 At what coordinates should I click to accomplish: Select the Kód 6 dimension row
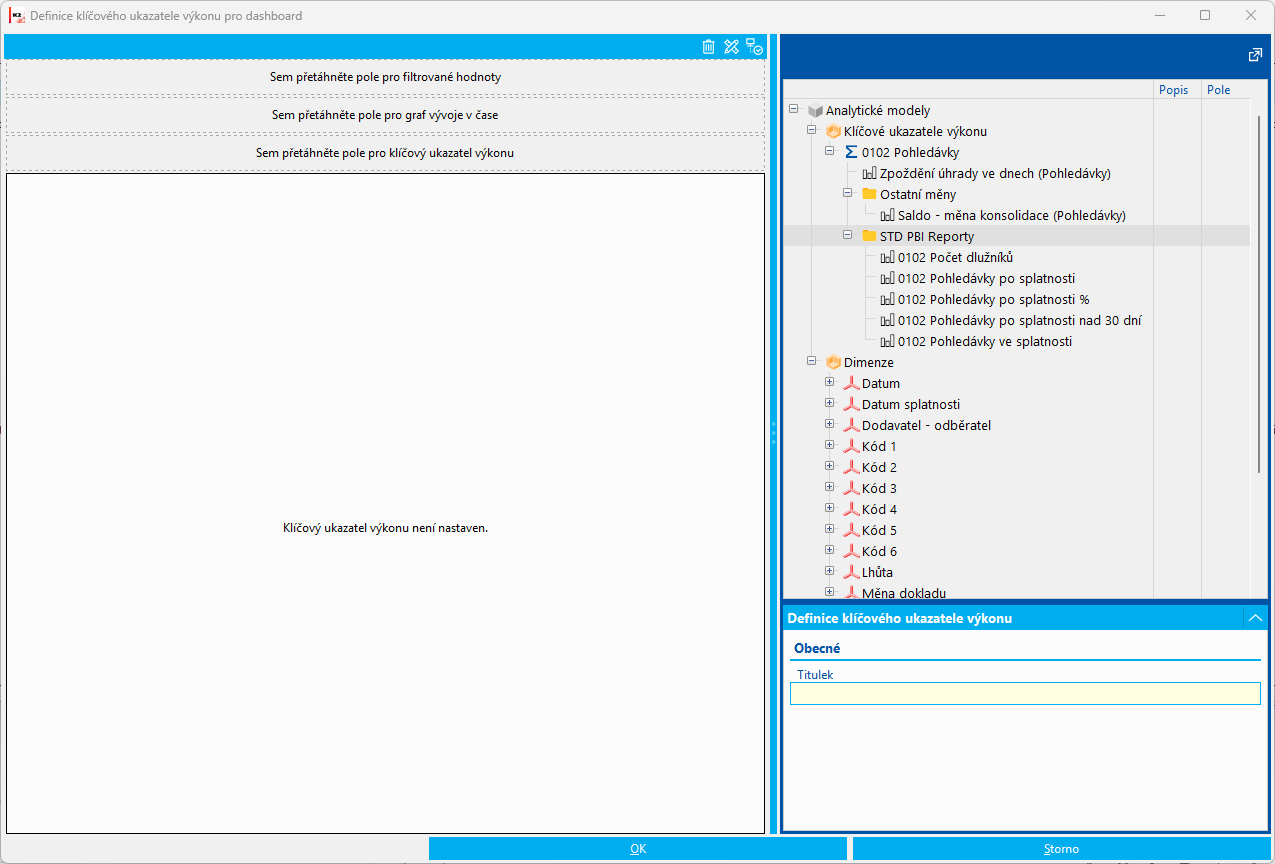(879, 552)
